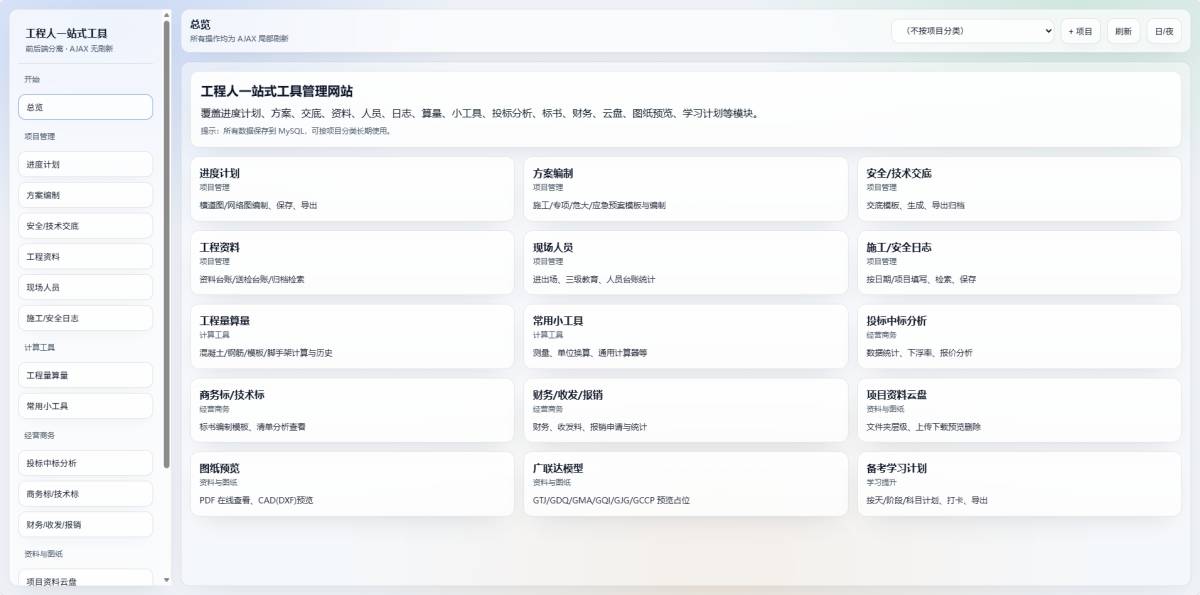Click the 项目资料云盘 module card
1200x595 pixels.
[1018, 410]
